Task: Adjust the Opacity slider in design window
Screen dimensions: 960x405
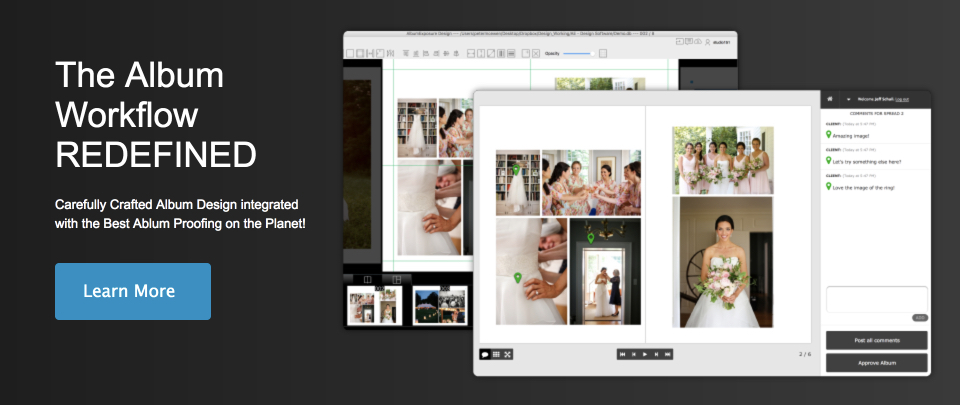Action: (x=579, y=53)
